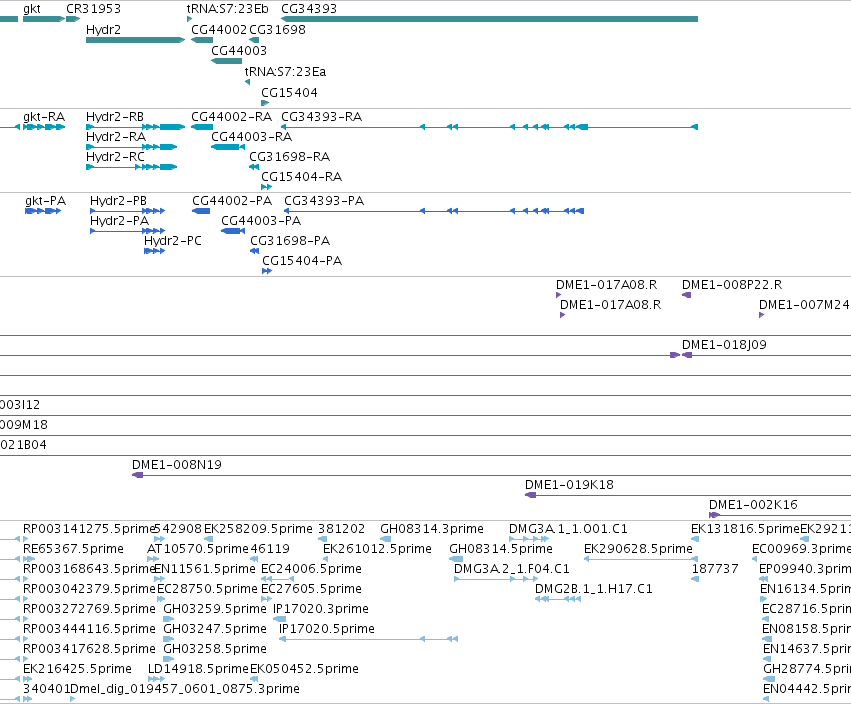
Task: Click the AT10570.5prime EST label
Action: pos(198,549)
